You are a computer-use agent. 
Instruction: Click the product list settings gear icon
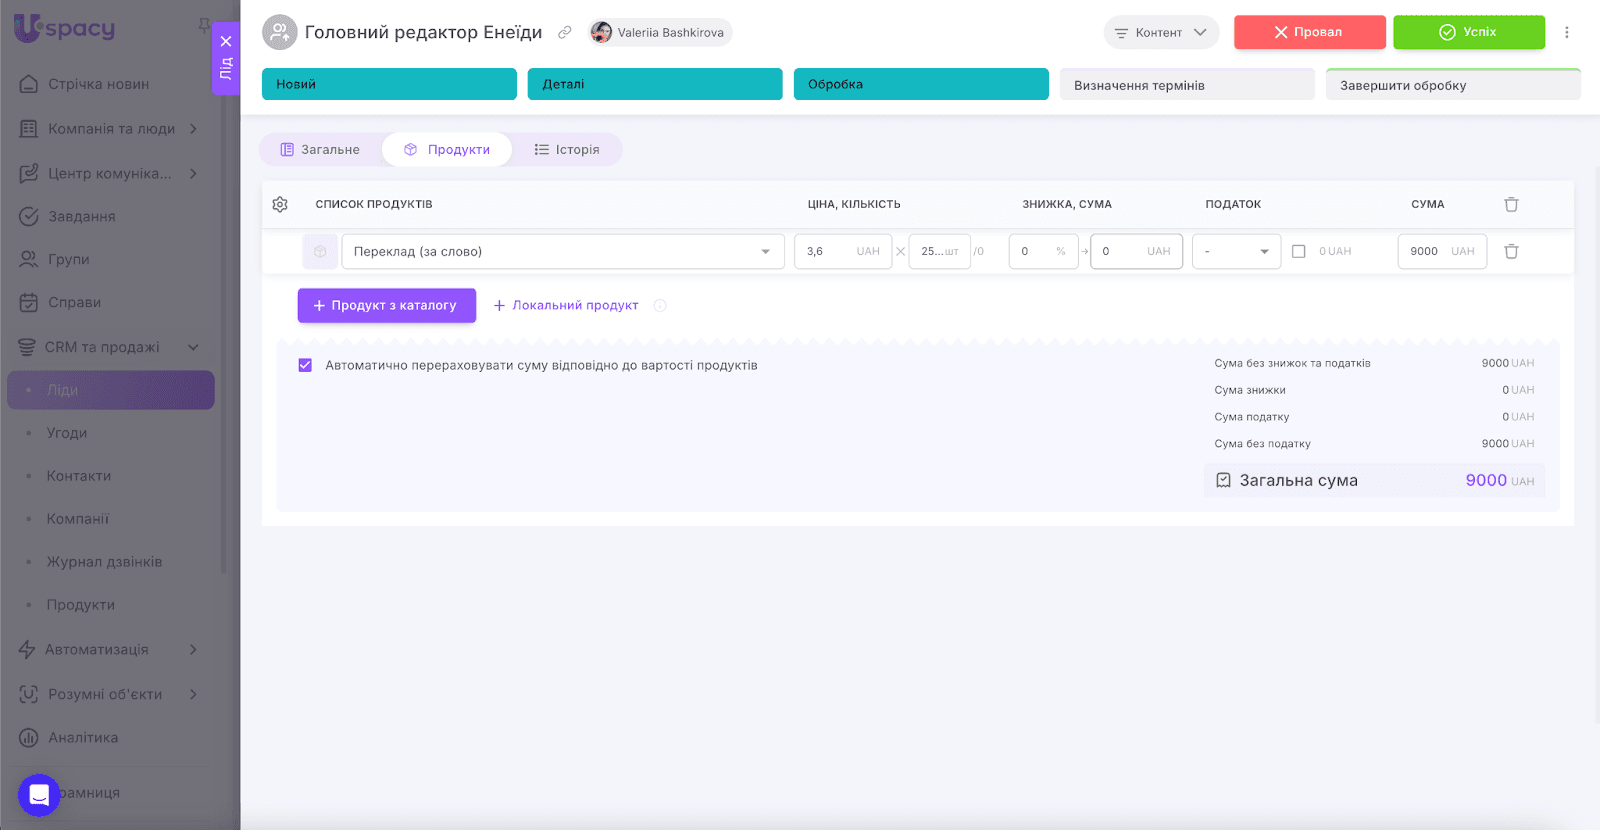point(280,204)
